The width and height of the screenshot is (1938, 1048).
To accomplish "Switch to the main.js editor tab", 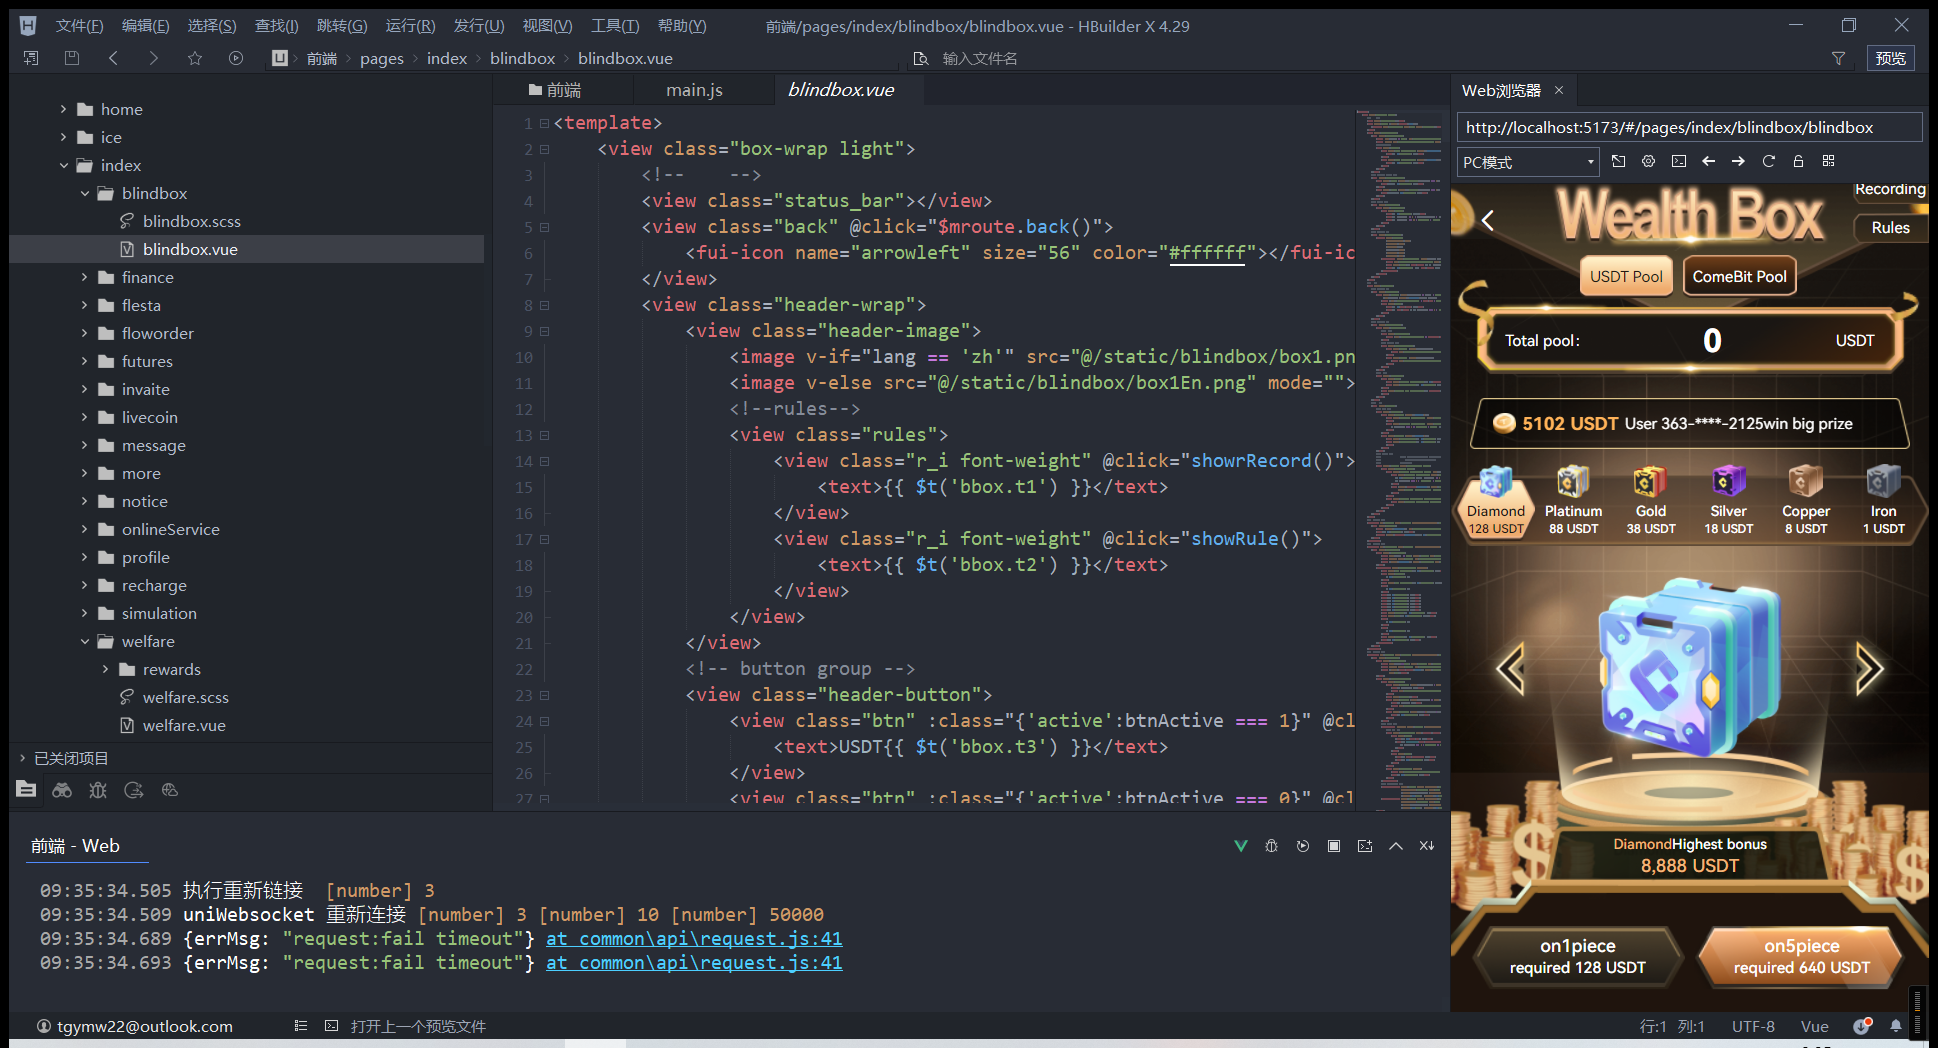I will [694, 90].
